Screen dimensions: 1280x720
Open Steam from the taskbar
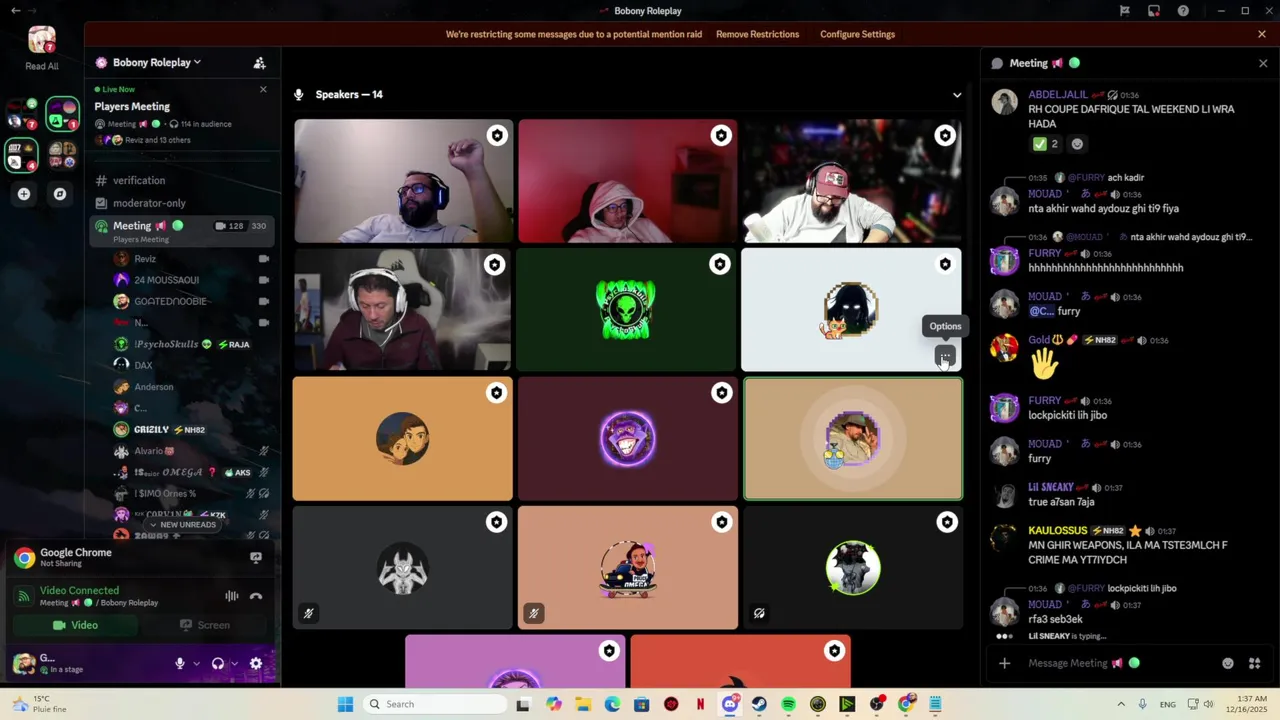click(x=759, y=704)
